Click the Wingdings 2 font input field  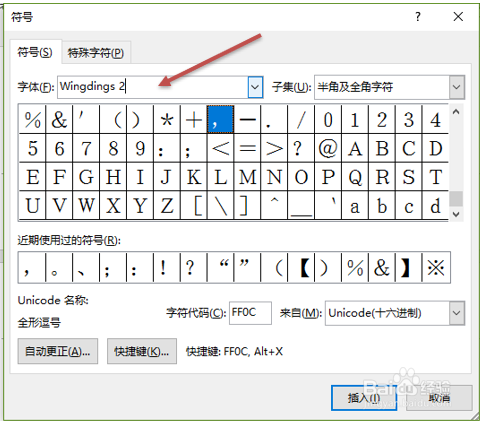click(152, 87)
